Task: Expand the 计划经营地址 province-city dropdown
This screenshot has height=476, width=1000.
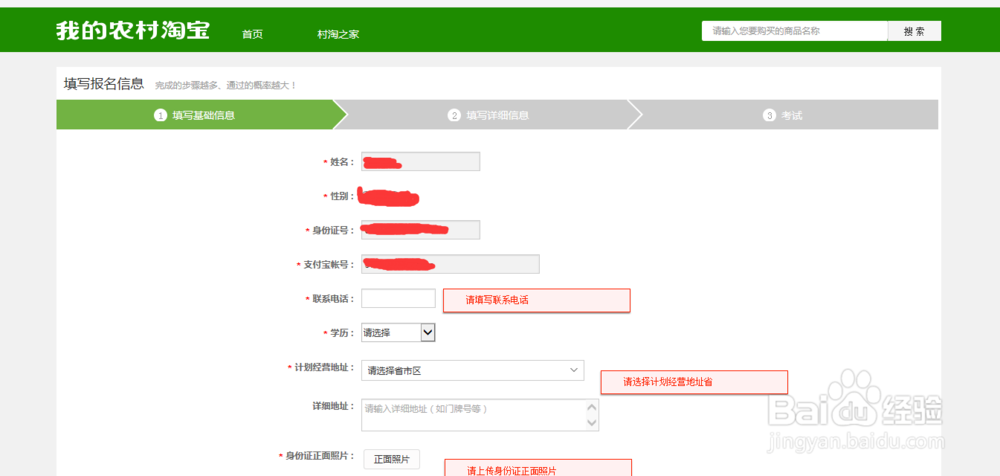Action: pyautogui.click(x=473, y=370)
